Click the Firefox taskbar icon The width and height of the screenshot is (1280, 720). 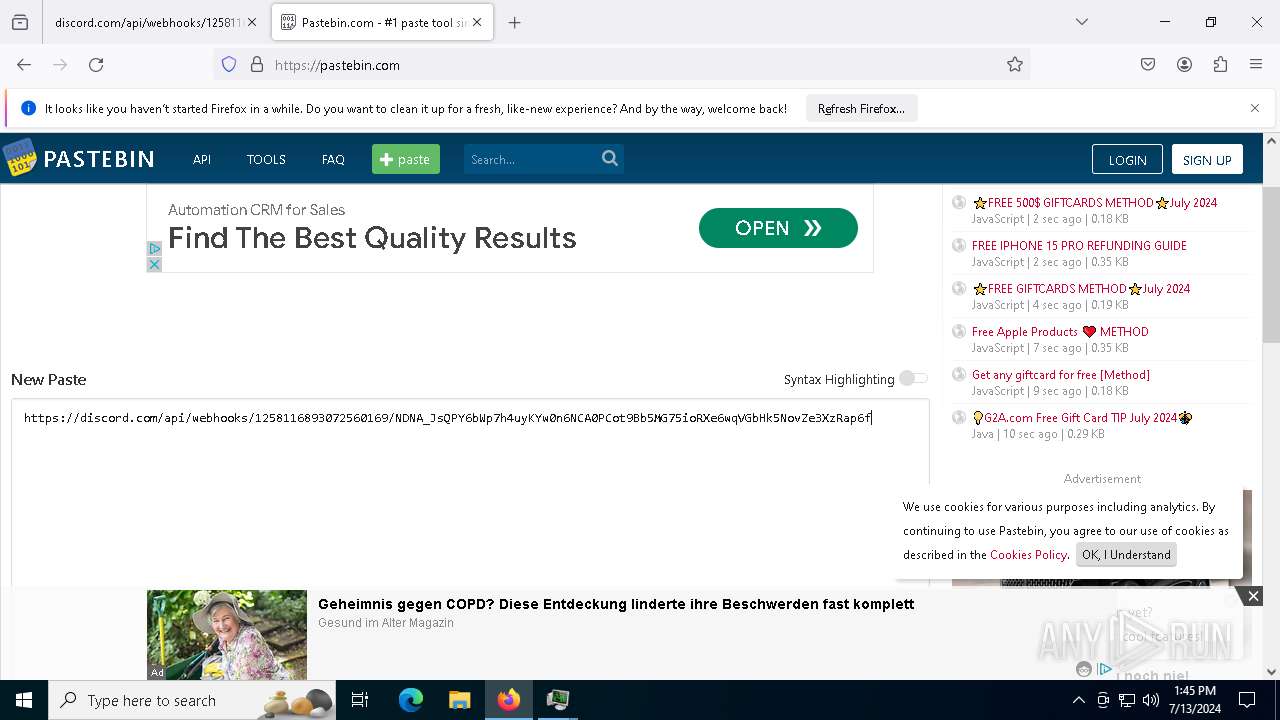point(509,700)
